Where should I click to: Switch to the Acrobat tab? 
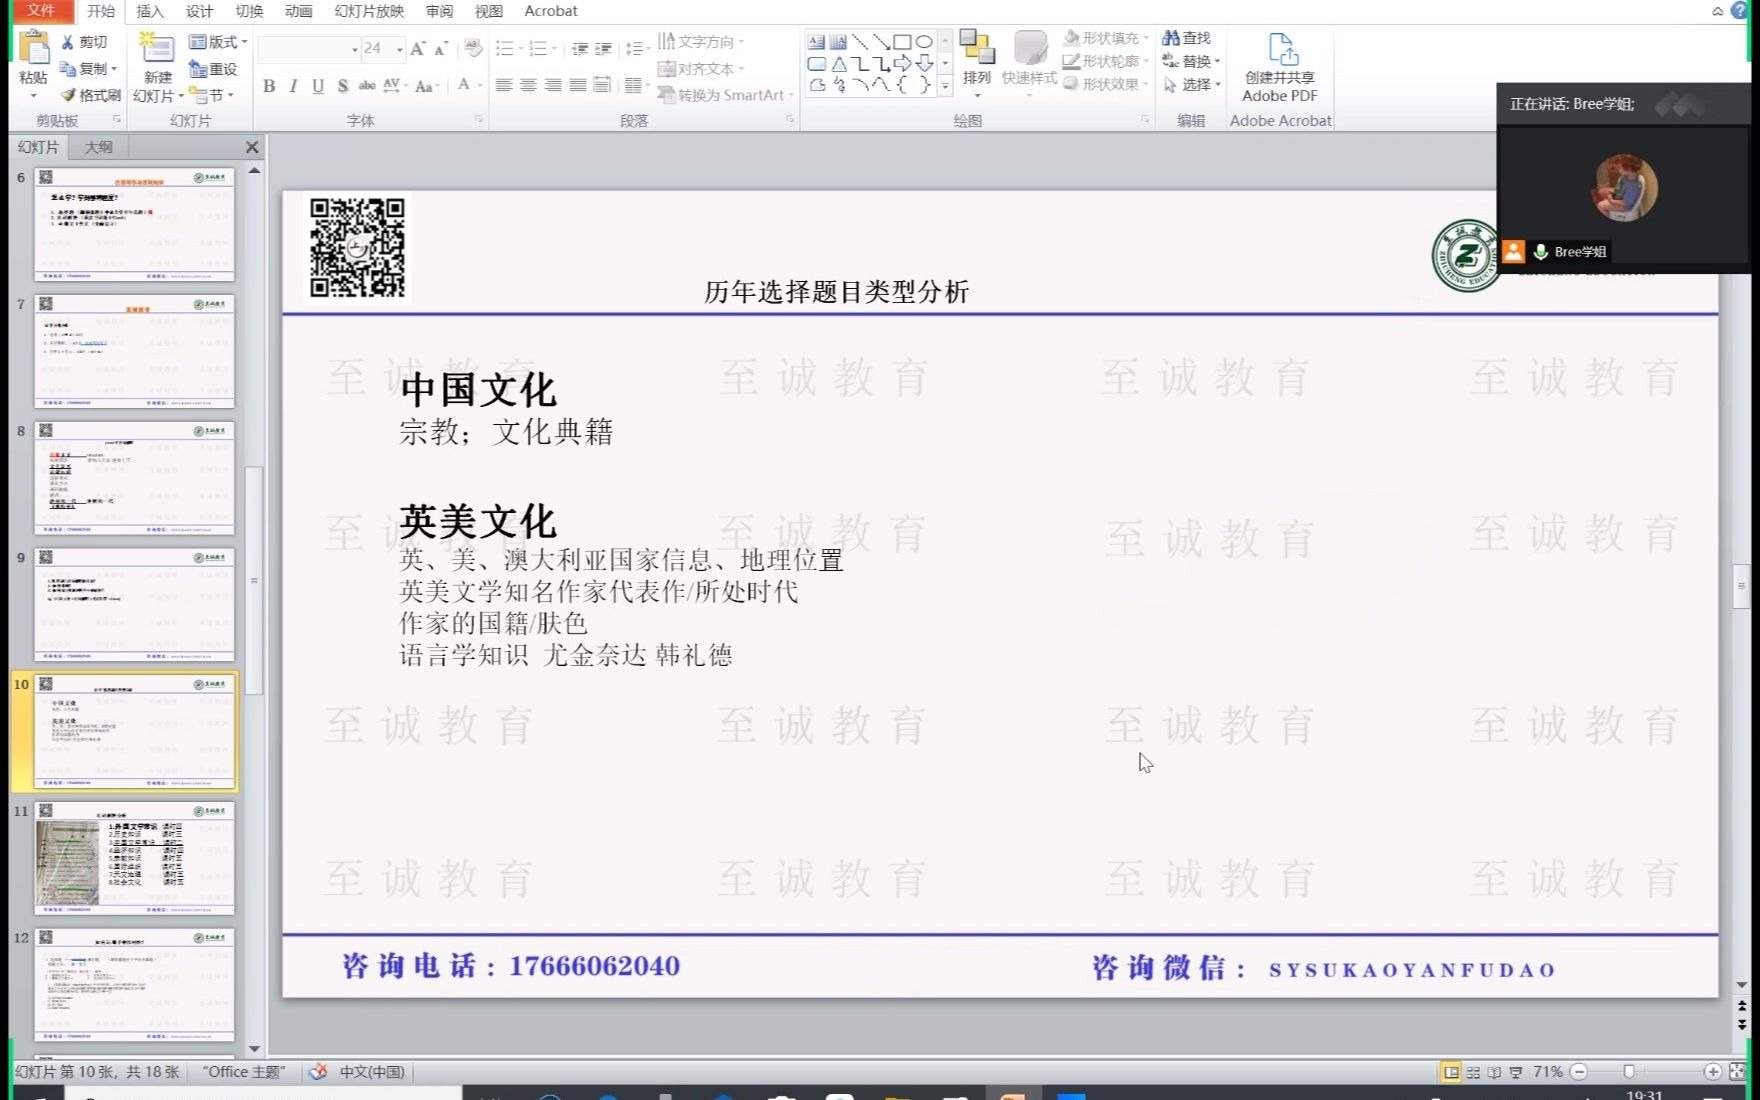pyautogui.click(x=551, y=11)
